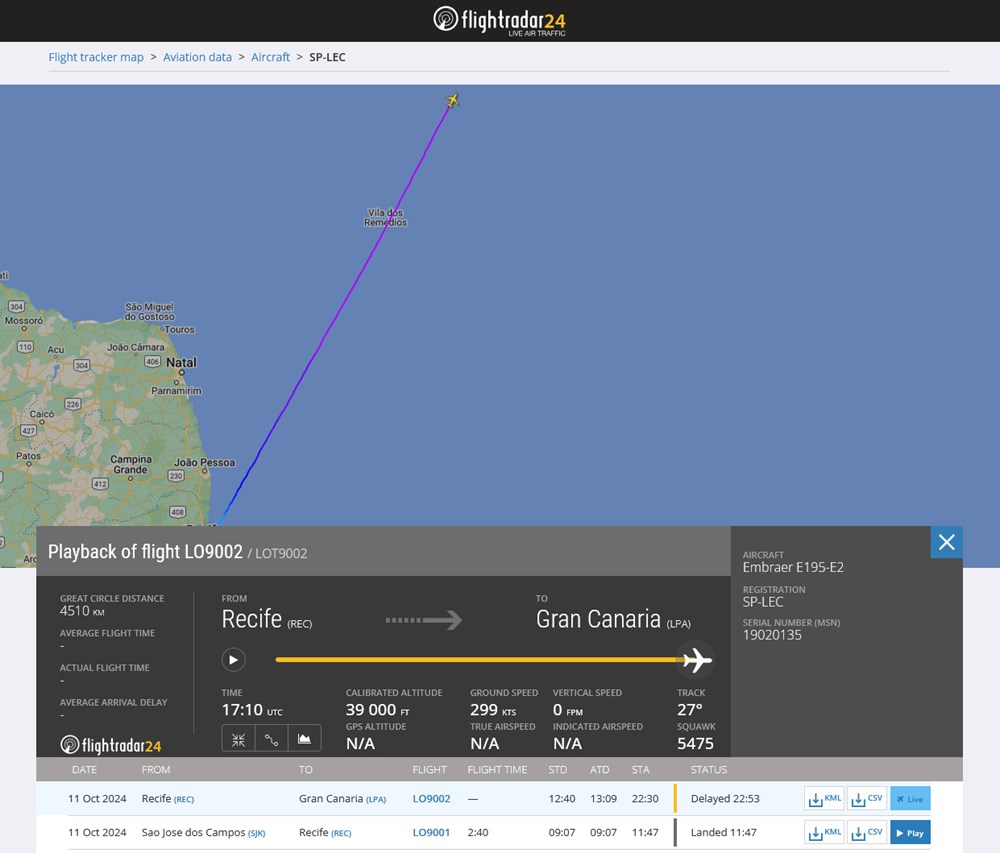Close the flight playback panel
1000x853 pixels.
946,542
